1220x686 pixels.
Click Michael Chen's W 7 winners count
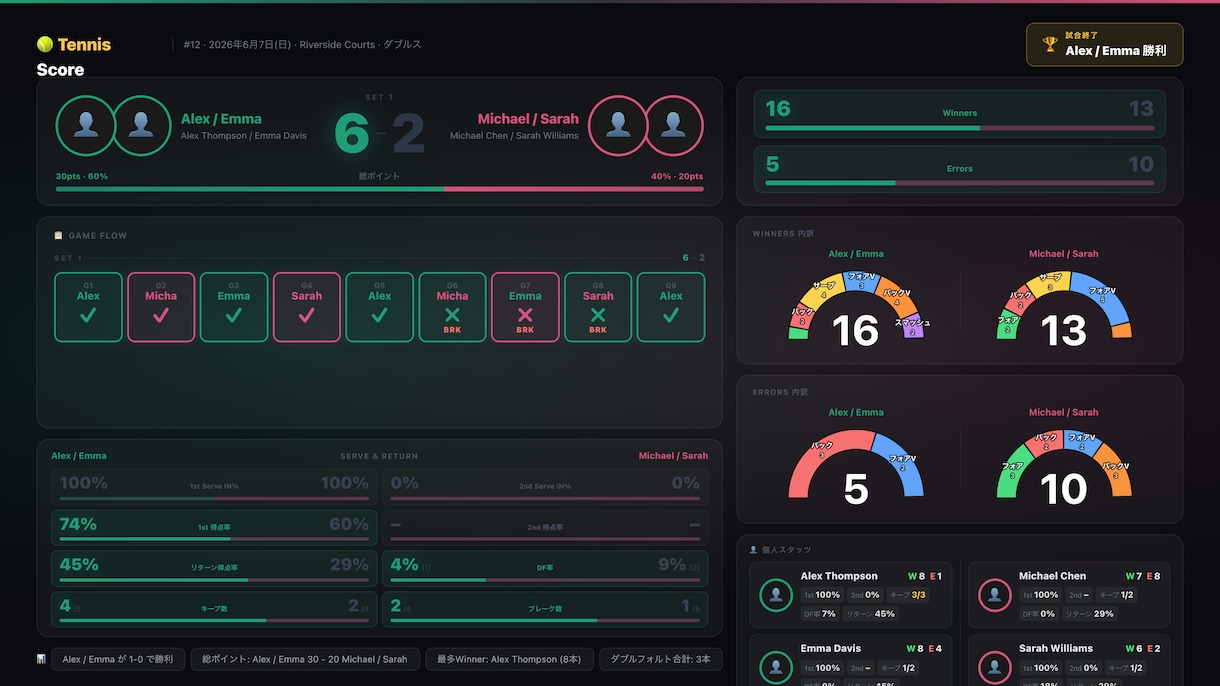coord(1133,576)
